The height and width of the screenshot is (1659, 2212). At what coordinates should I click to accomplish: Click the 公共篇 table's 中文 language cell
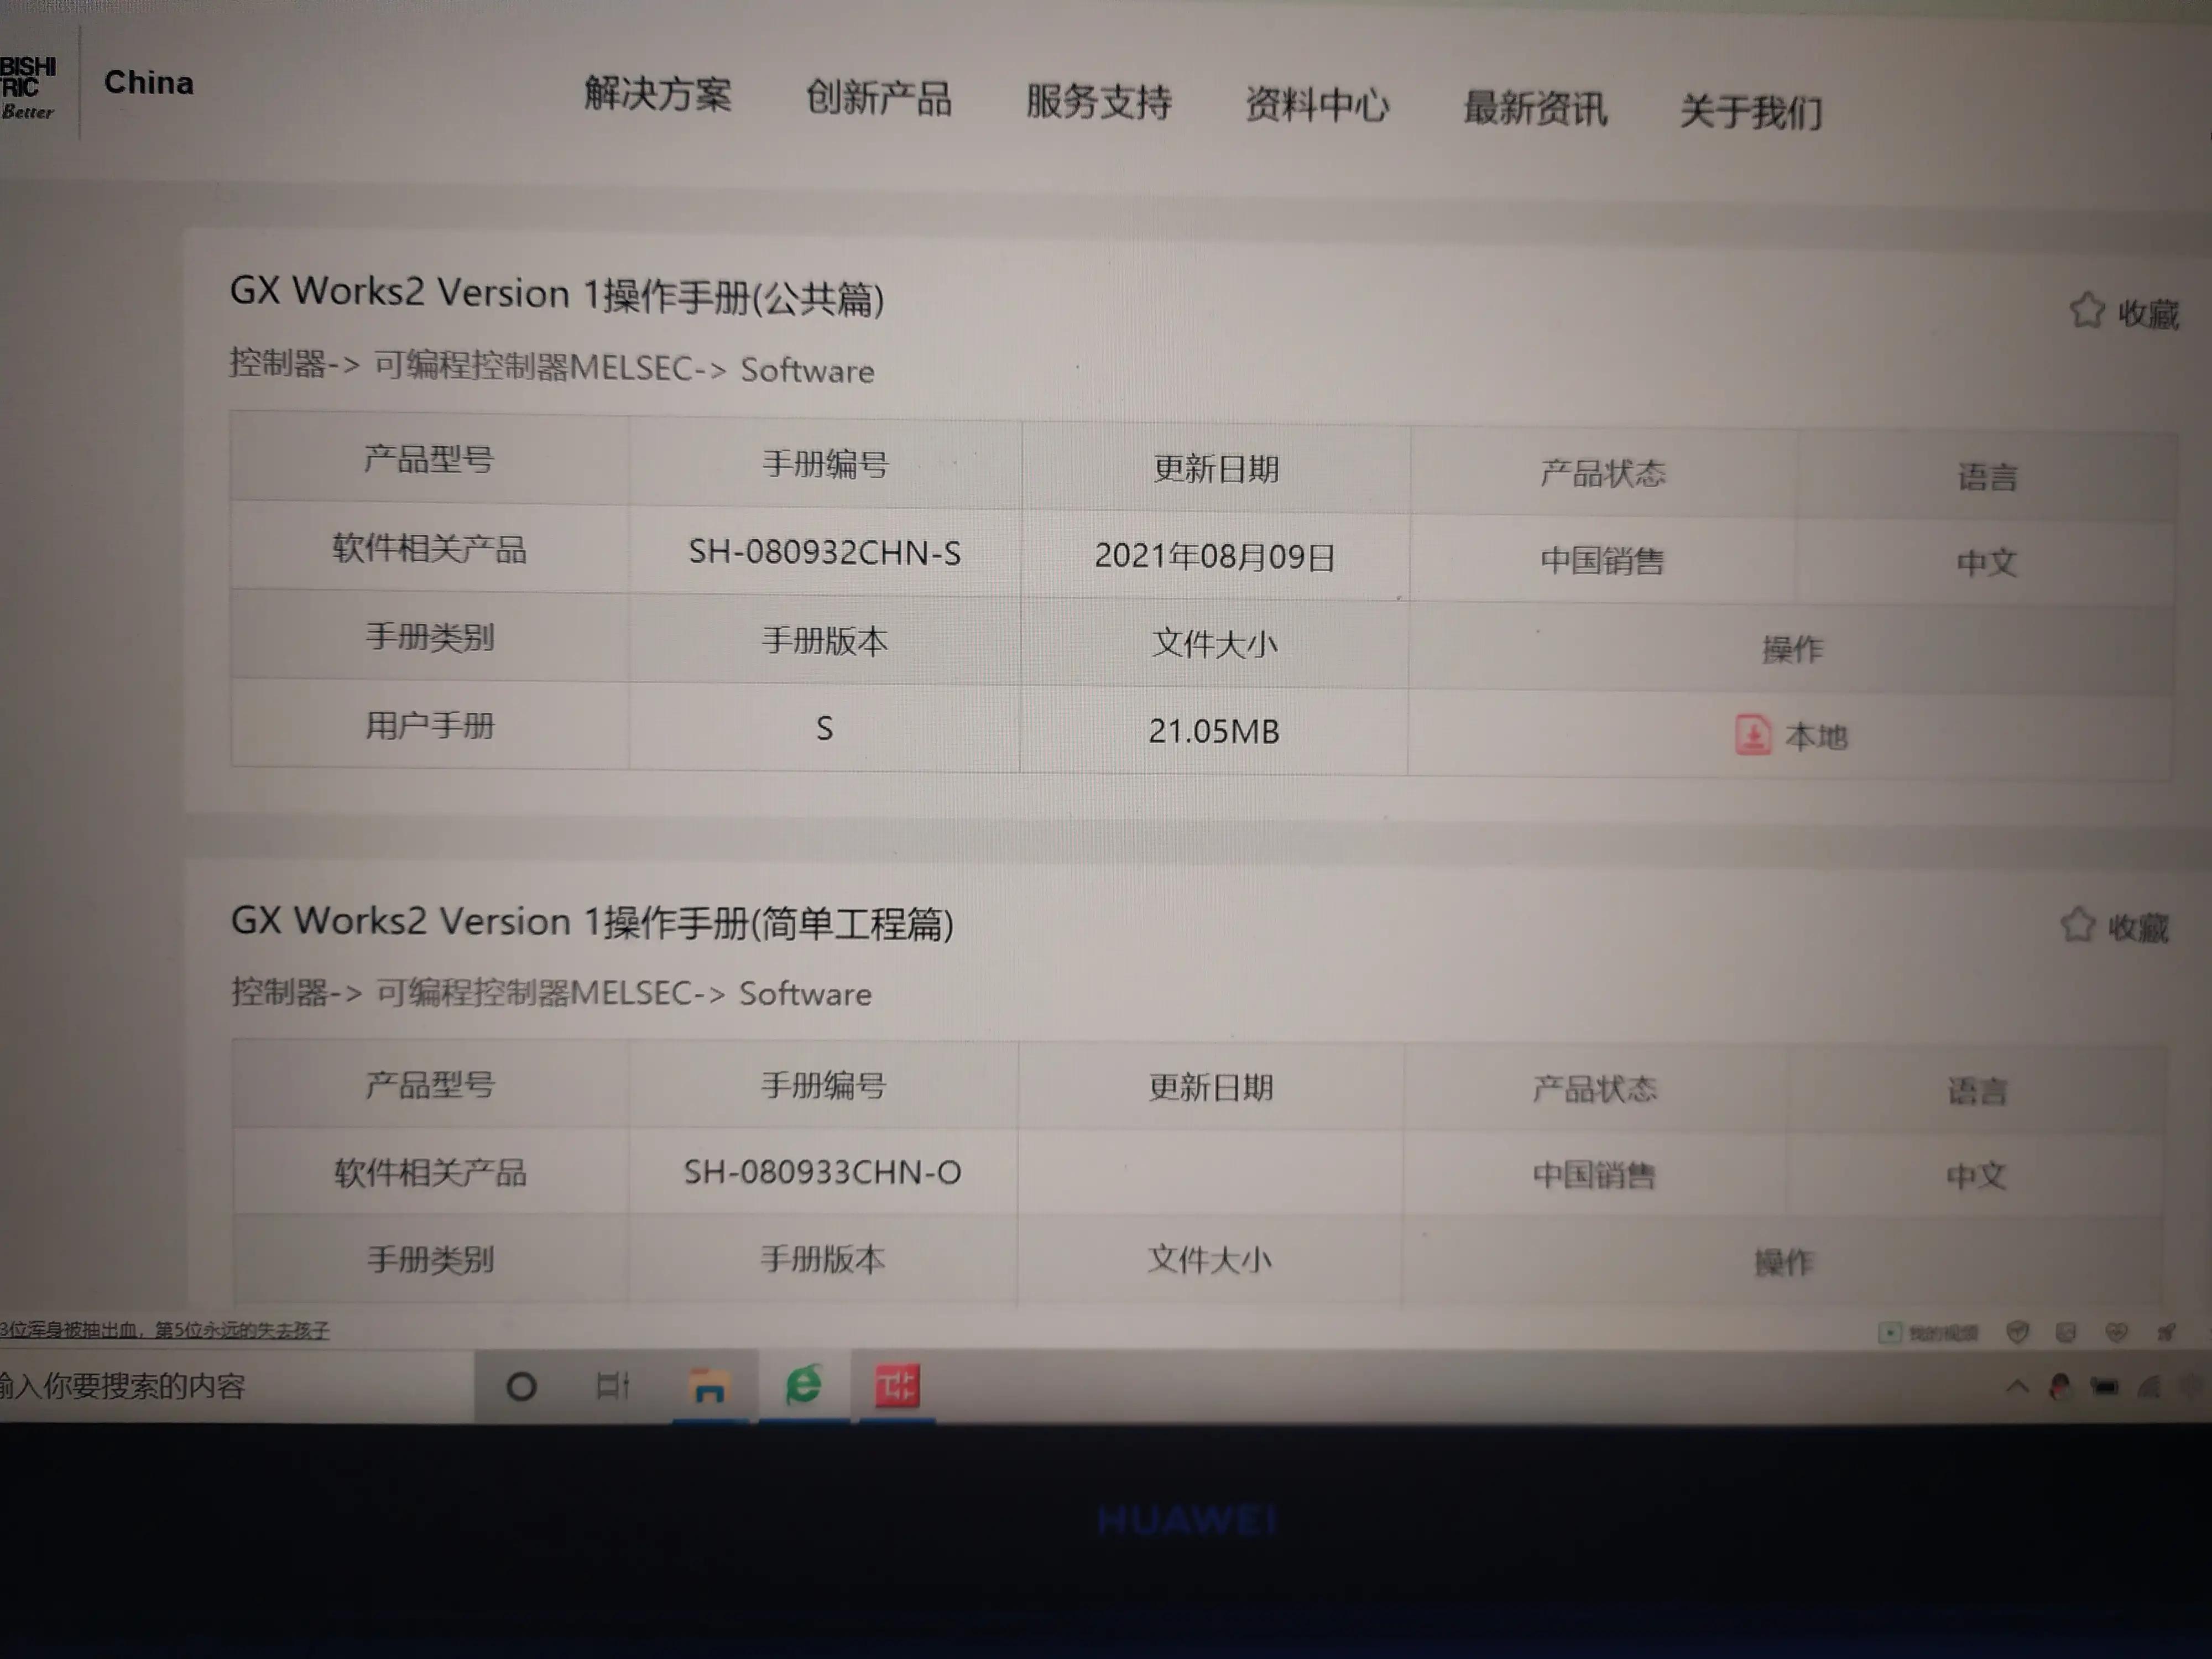tap(1986, 563)
